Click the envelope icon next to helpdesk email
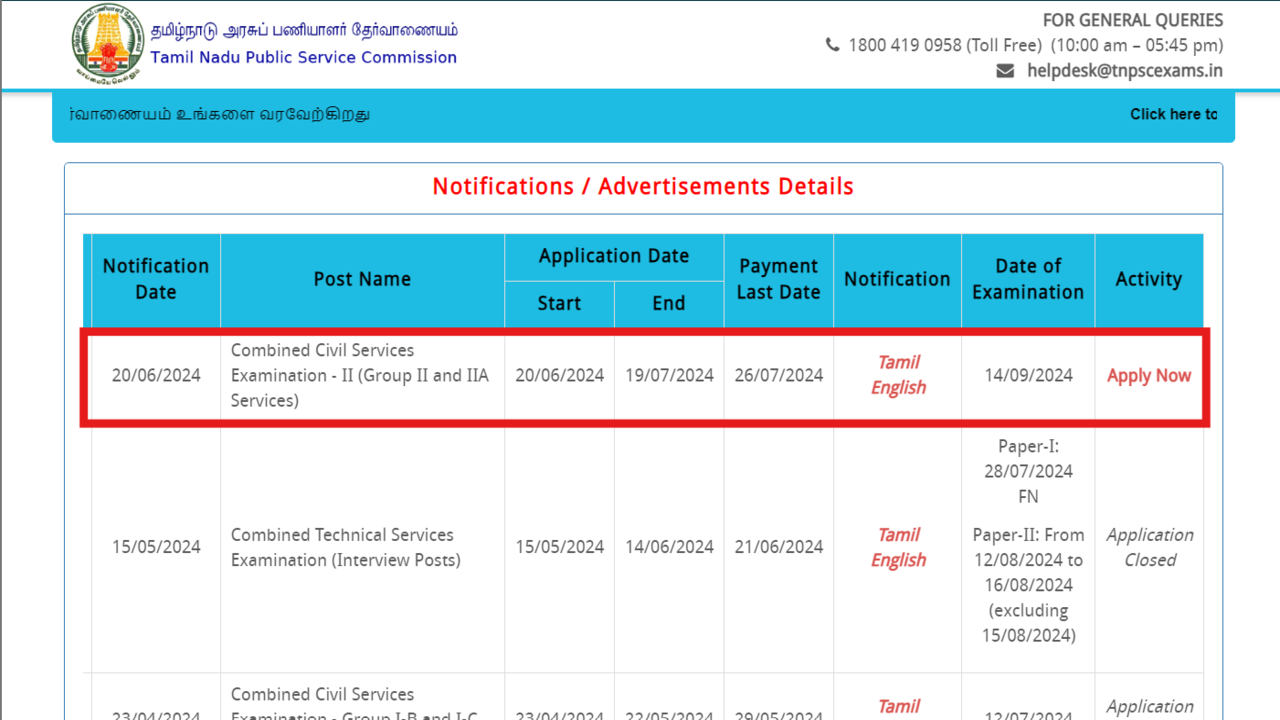Viewport: 1280px width, 720px height. click(1005, 71)
